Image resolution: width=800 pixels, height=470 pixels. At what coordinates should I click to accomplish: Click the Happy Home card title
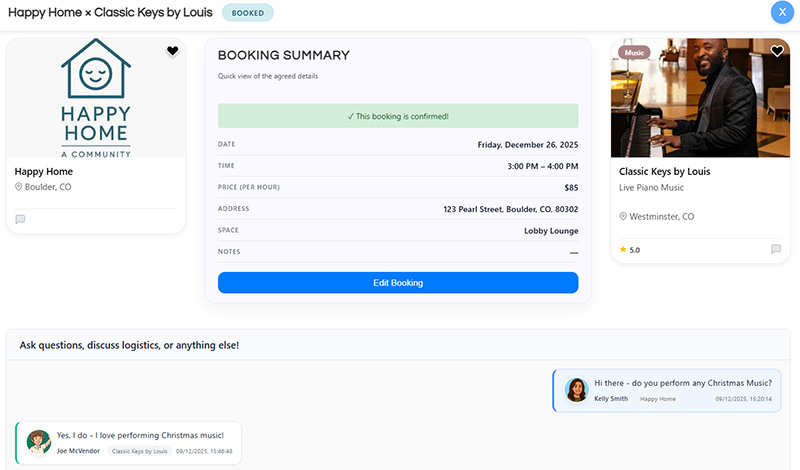point(44,171)
